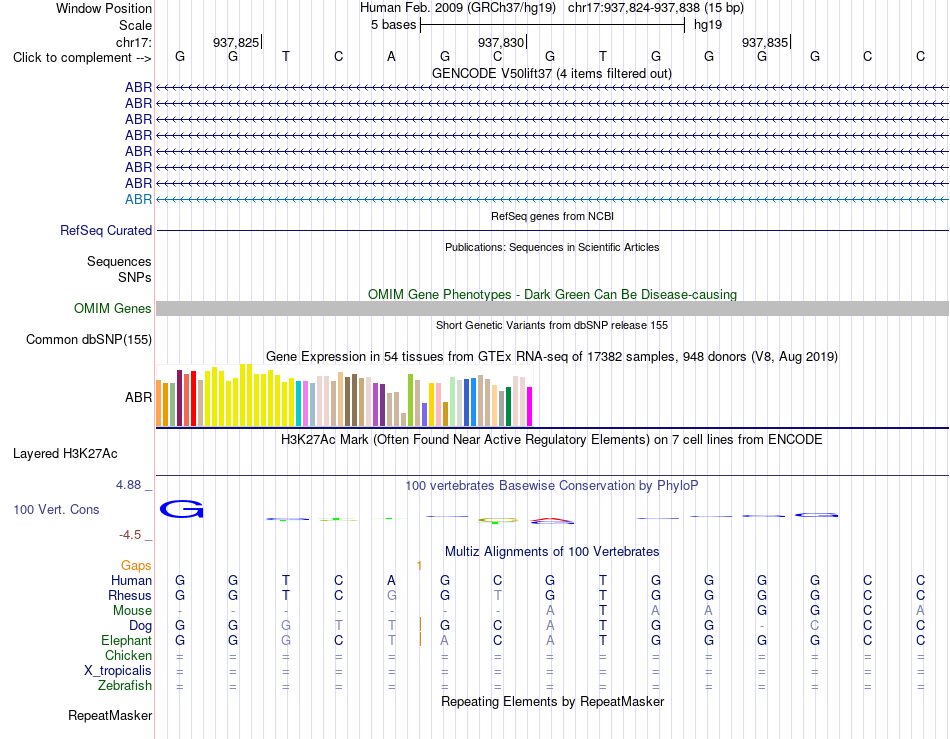Click the cyan bar in GTEx expression chart

[x=299, y=403]
